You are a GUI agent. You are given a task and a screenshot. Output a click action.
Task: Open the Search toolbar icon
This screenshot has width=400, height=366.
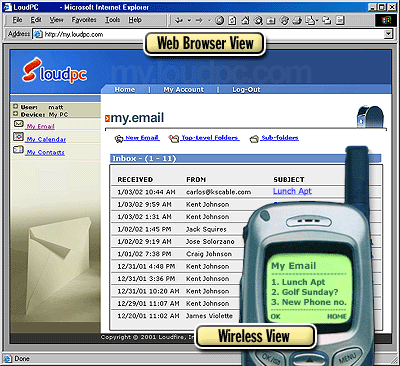(258, 21)
